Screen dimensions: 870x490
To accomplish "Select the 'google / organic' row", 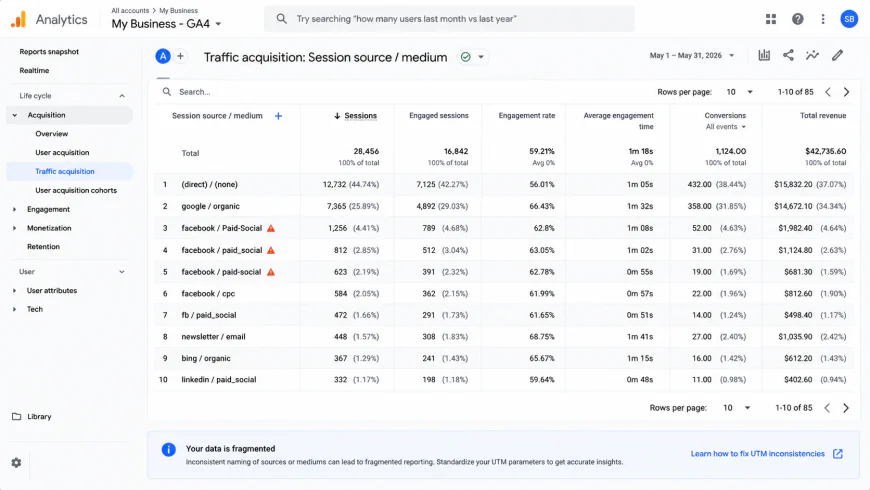I will click(x=504, y=206).
